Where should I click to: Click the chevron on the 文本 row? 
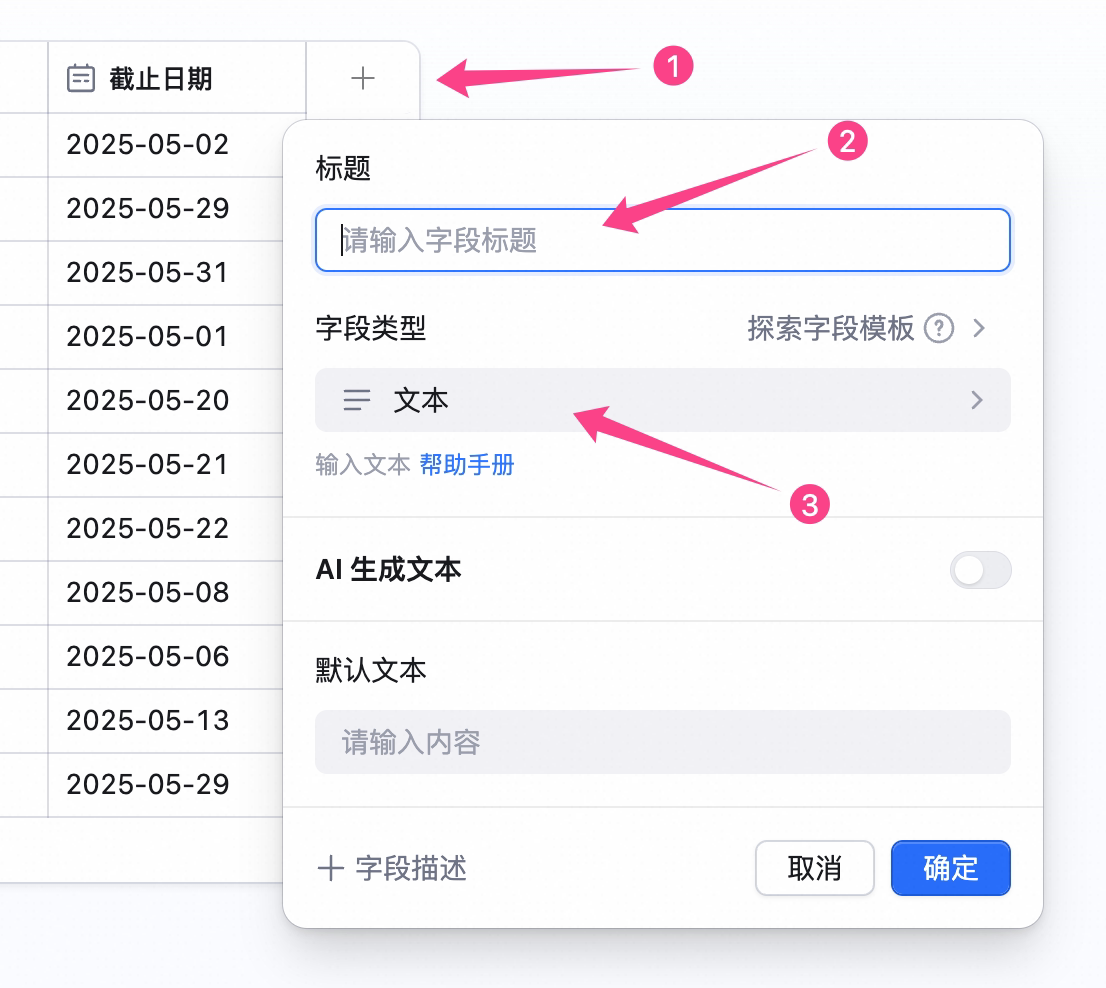pos(977,401)
